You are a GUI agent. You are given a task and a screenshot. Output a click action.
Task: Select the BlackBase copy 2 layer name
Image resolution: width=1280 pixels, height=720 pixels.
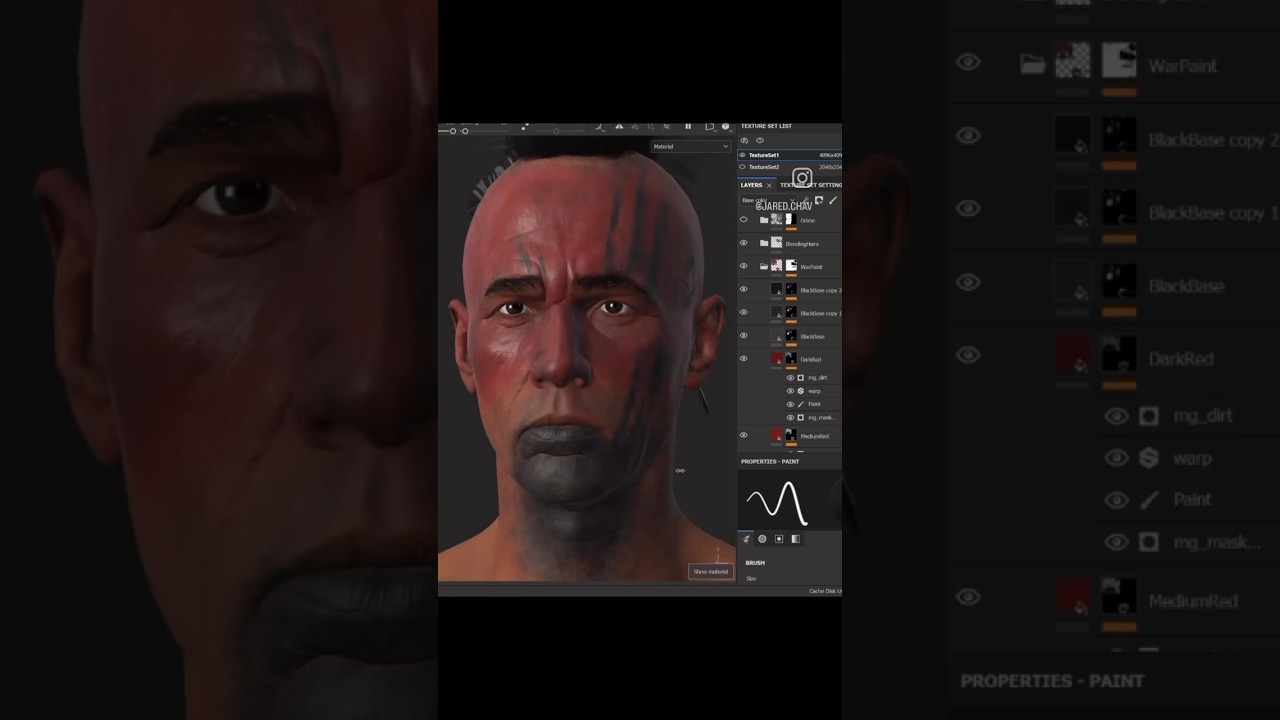pyautogui.click(x=820, y=290)
